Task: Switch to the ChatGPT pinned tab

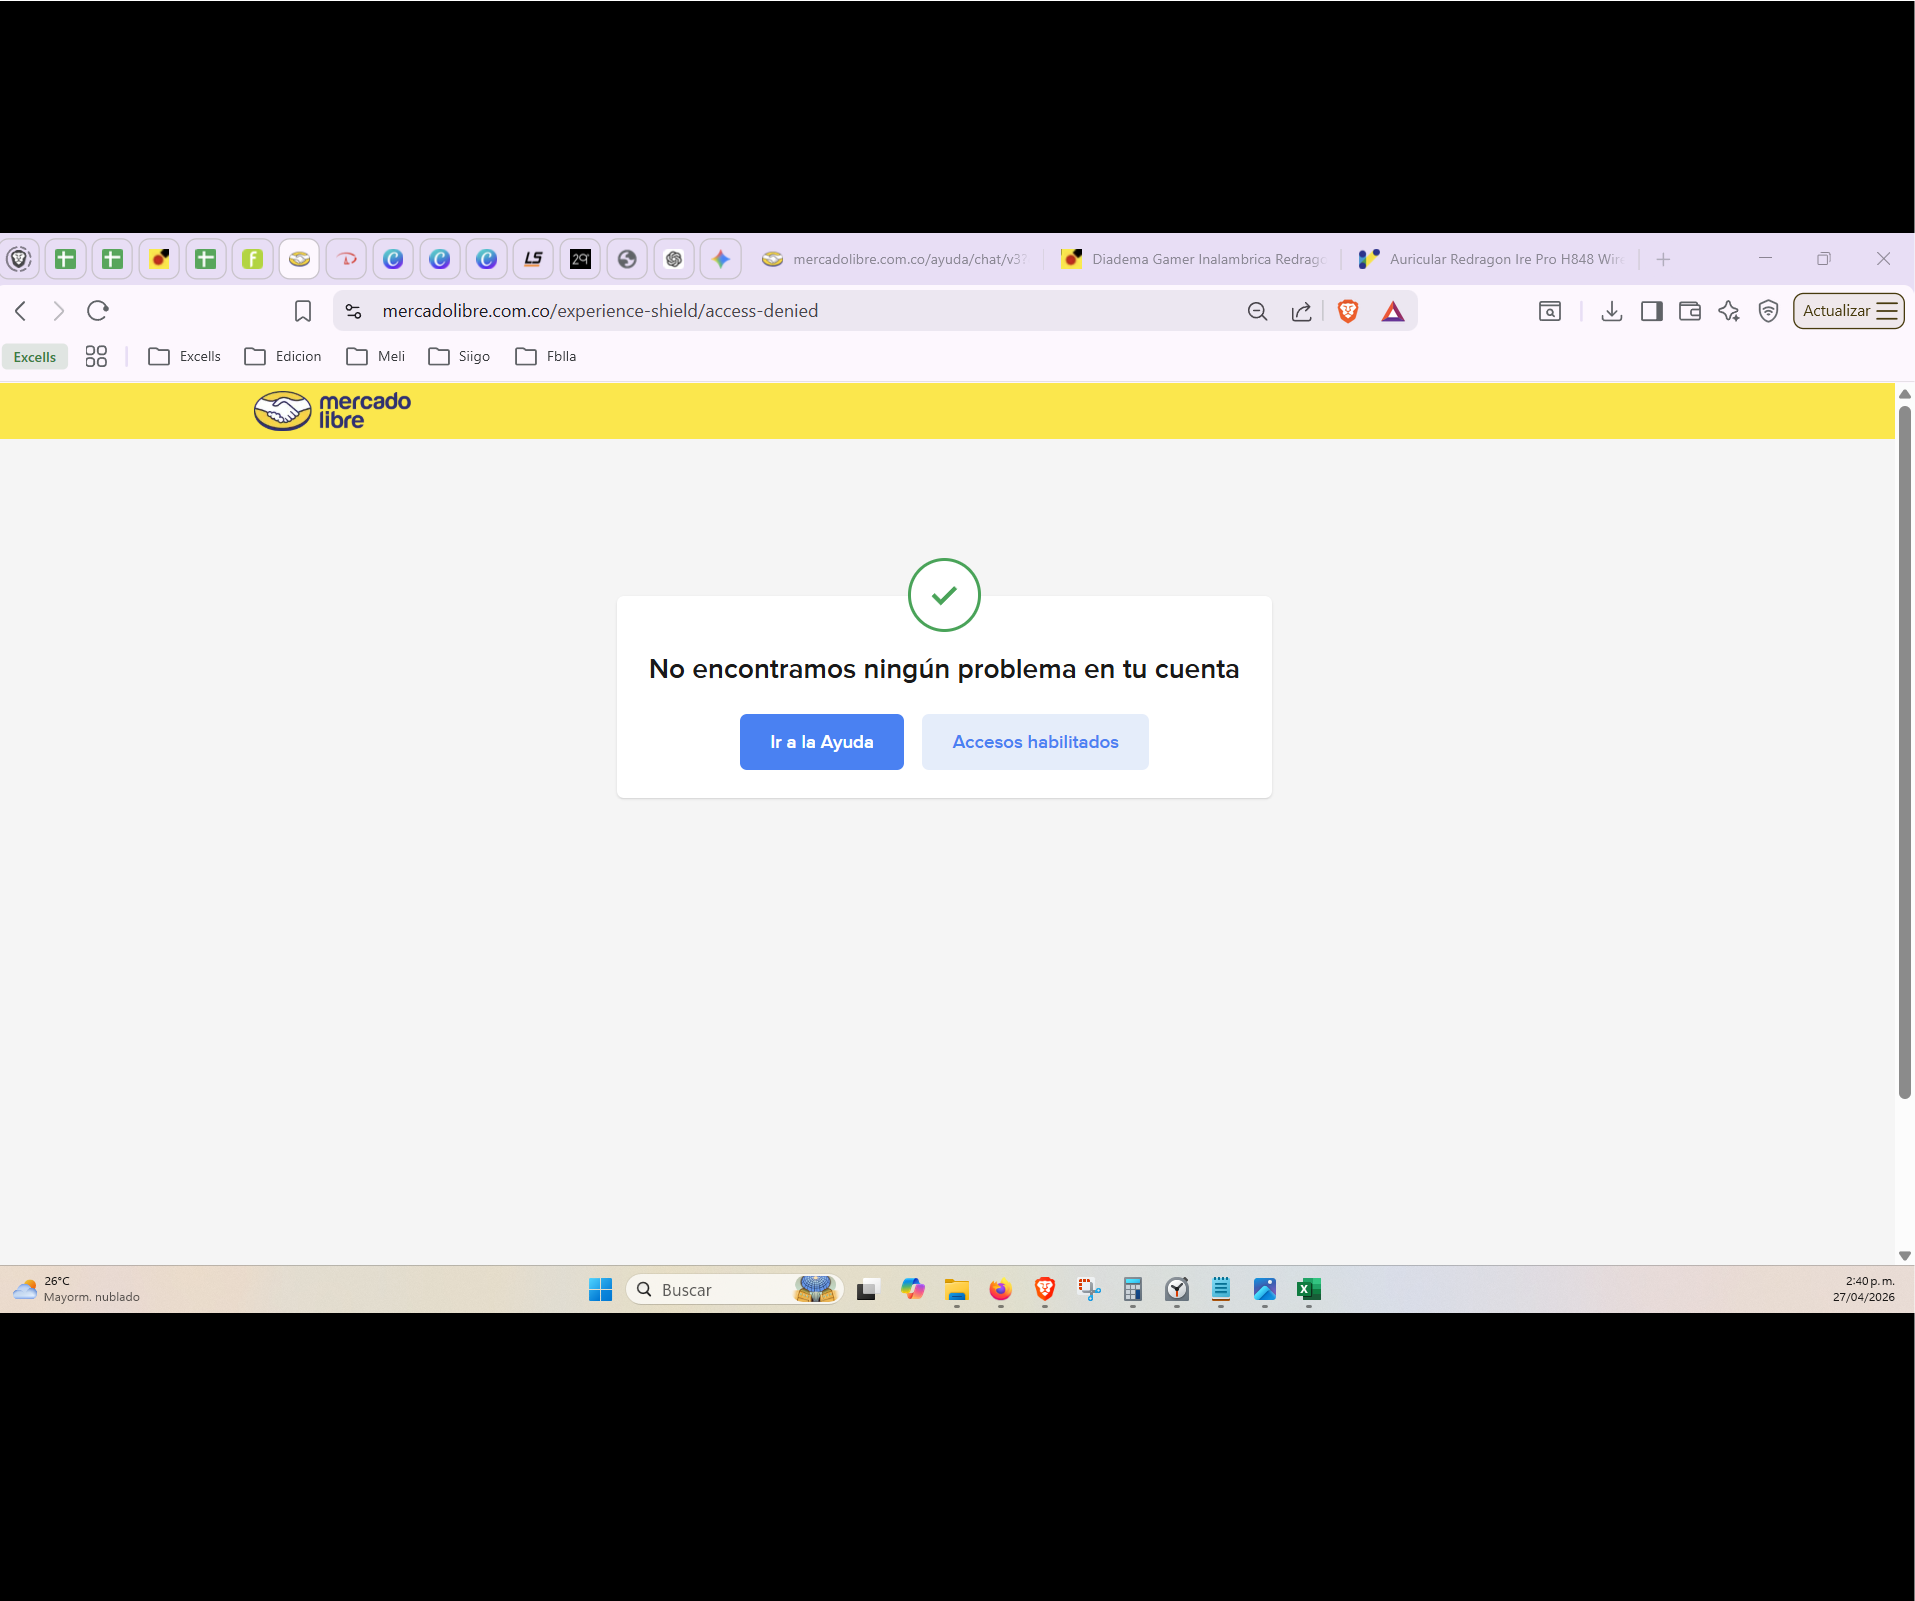Action: pos(674,259)
